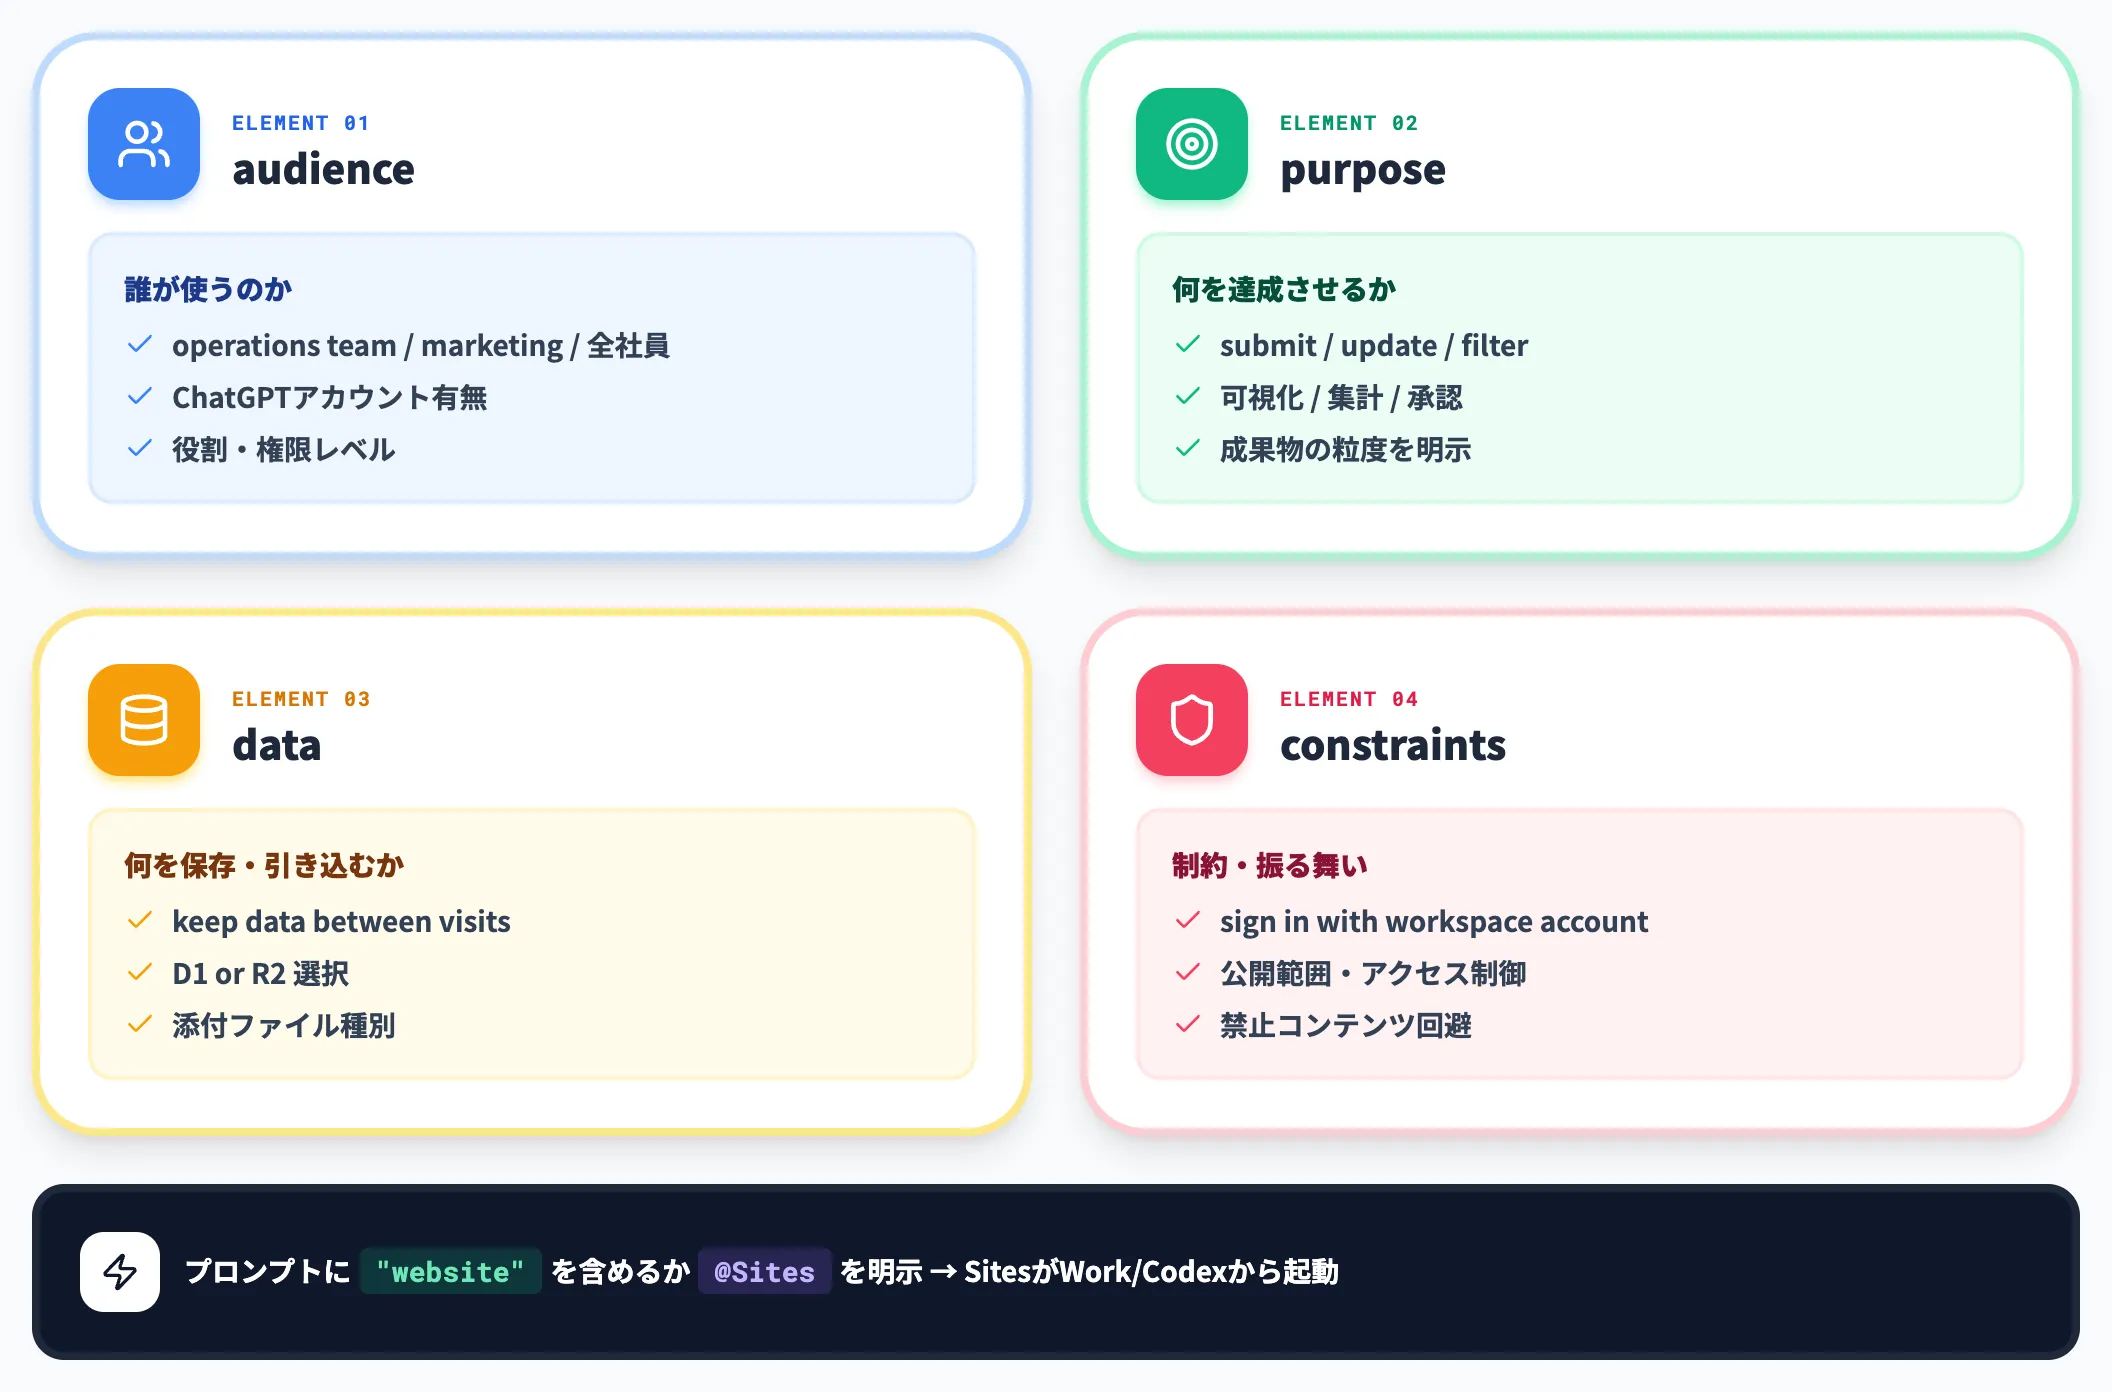Click the checkmark beside keep data between visits
The height and width of the screenshot is (1392, 2112).
(x=140, y=921)
